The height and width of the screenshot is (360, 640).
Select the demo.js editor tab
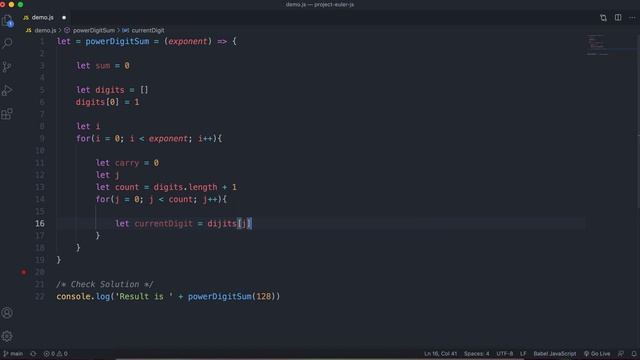pos(44,18)
